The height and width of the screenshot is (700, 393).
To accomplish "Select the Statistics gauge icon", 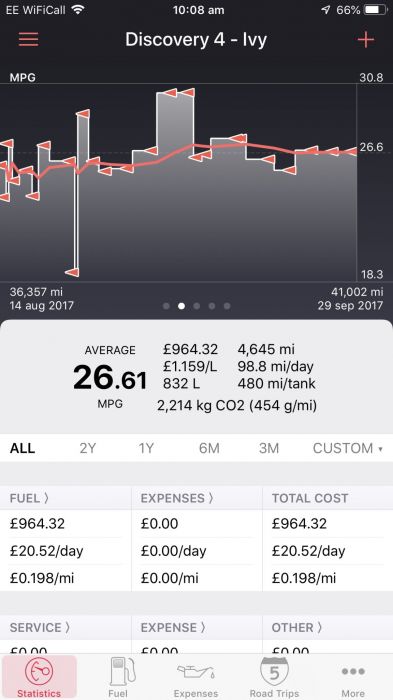I will pos(39,671).
